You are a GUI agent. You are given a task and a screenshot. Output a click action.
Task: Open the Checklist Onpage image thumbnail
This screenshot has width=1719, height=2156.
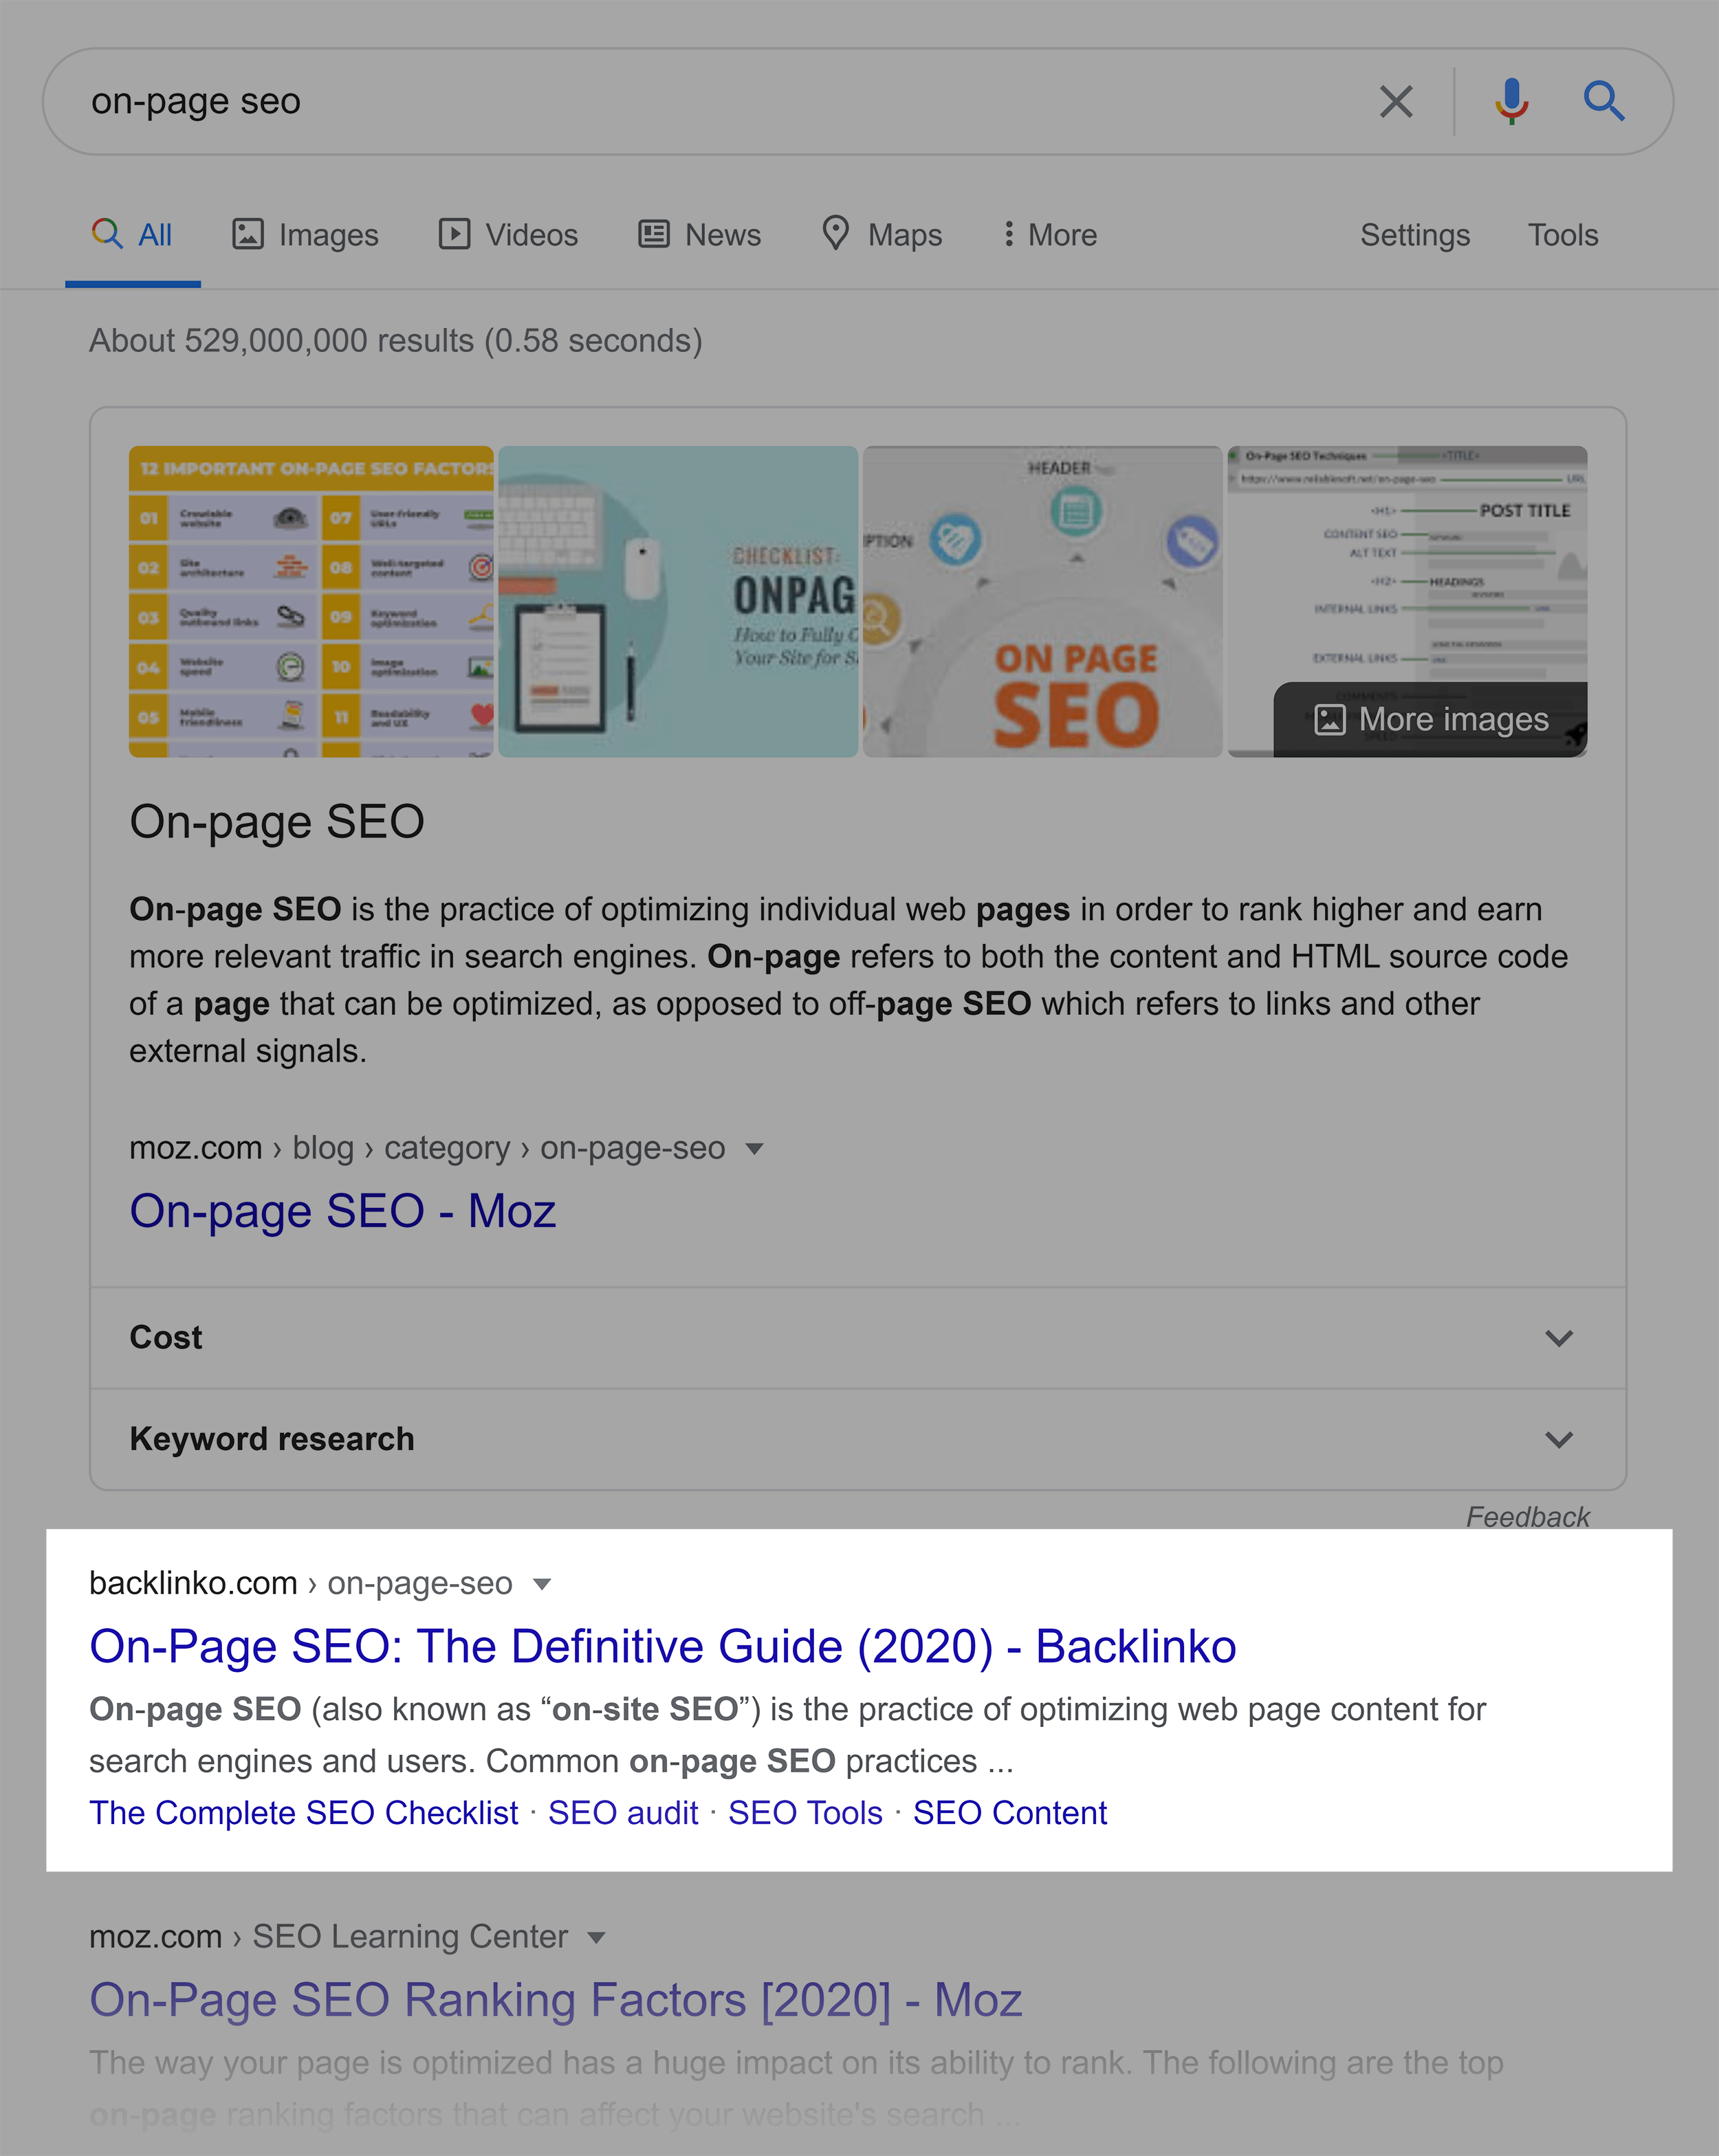click(x=678, y=601)
